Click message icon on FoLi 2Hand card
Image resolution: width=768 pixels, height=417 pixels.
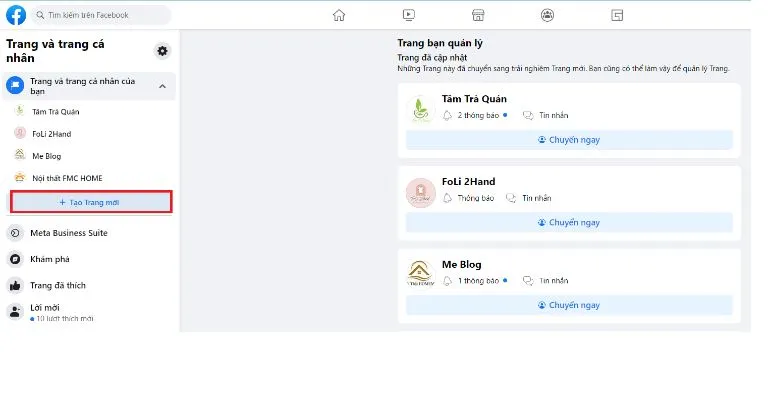point(511,198)
